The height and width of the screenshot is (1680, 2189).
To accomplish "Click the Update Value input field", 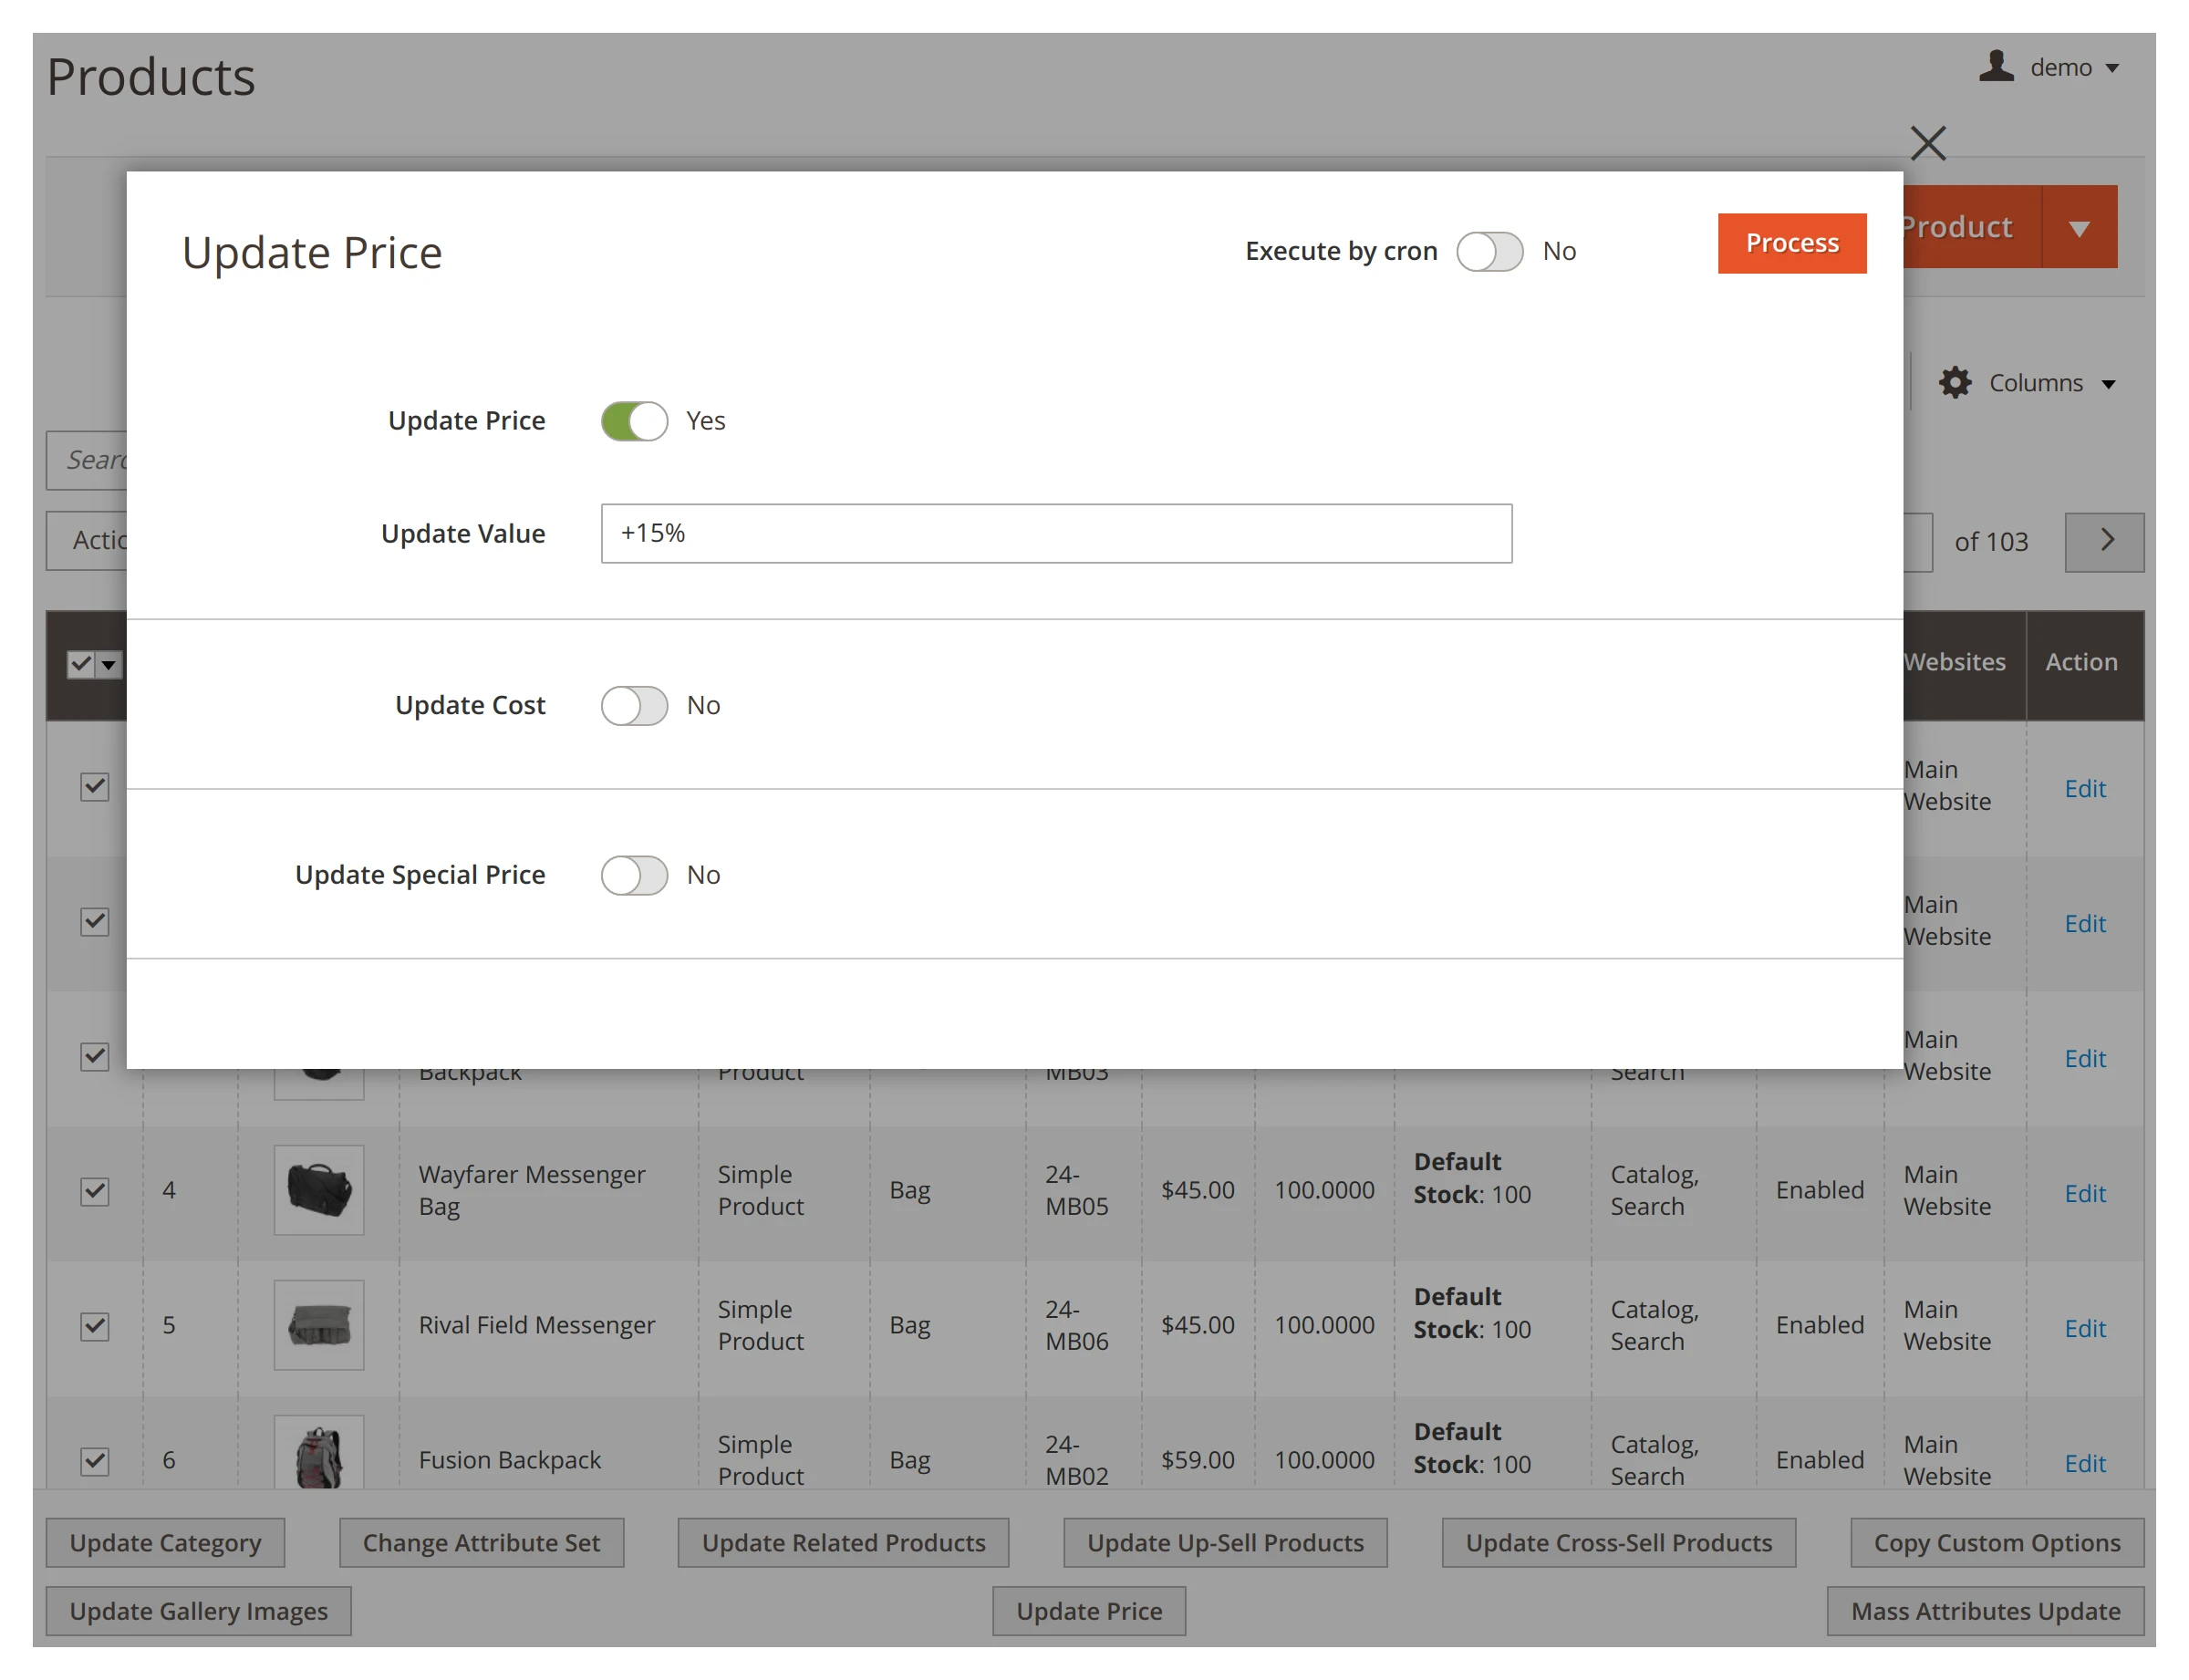I will pyautogui.click(x=1055, y=533).
